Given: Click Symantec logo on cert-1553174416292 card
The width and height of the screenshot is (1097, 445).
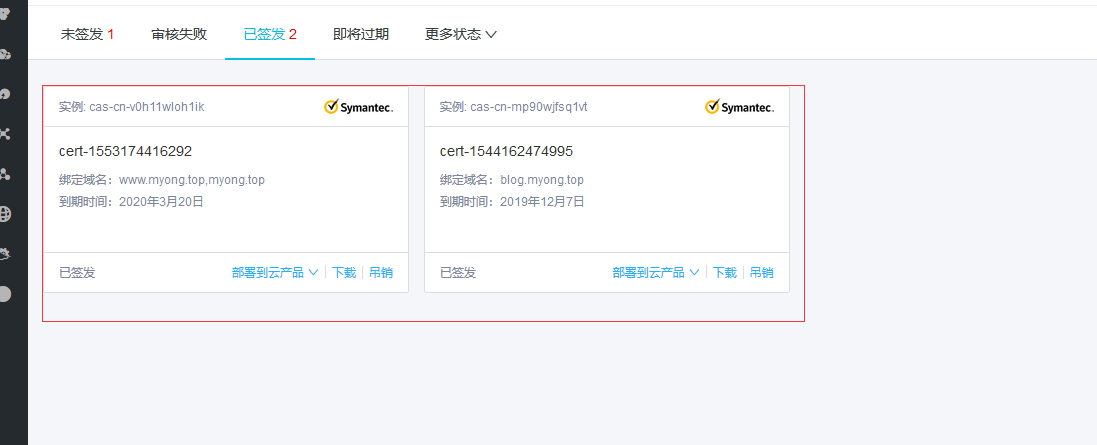Looking at the screenshot, I should point(359,107).
